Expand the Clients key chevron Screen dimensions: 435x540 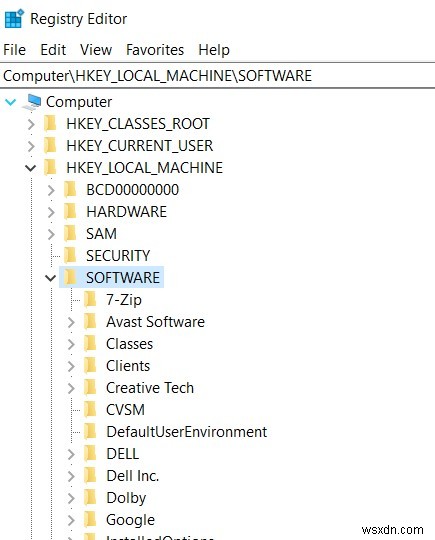(71, 366)
